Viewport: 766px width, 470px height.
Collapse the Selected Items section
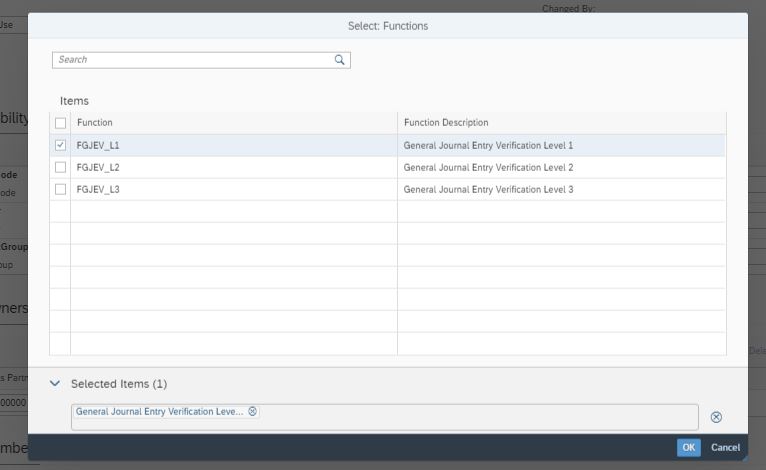(55, 384)
